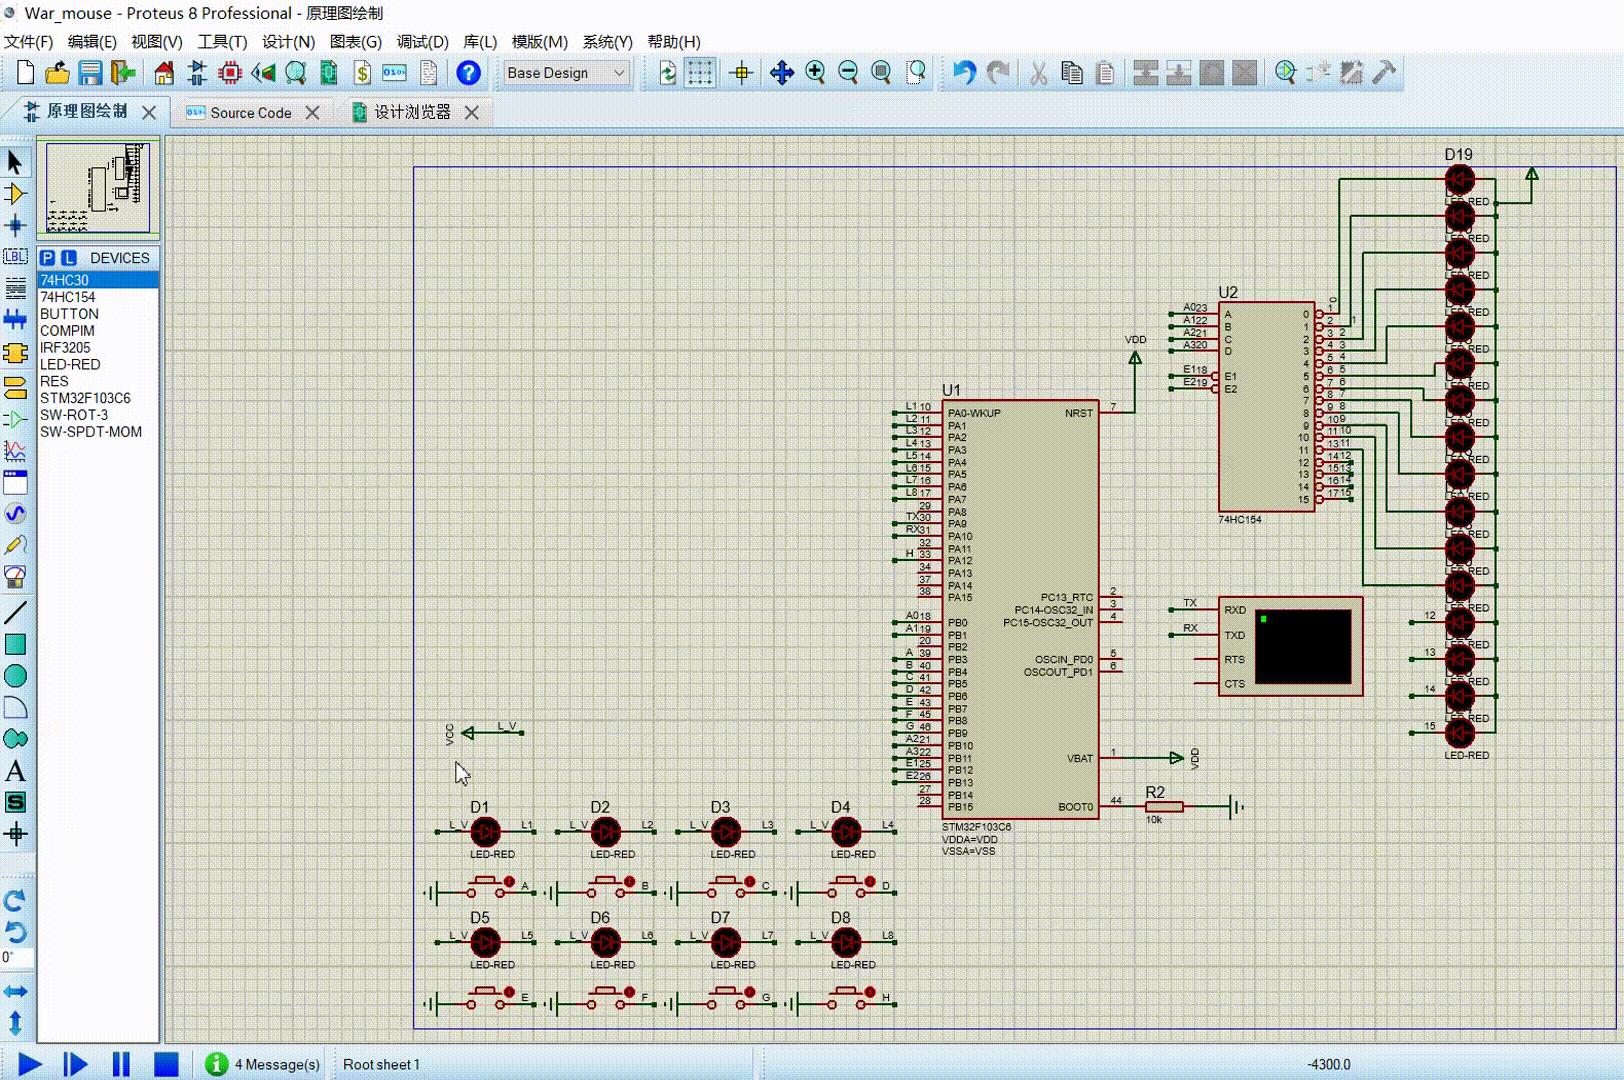Select Junction Dot Mode tool

click(x=15, y=225)
